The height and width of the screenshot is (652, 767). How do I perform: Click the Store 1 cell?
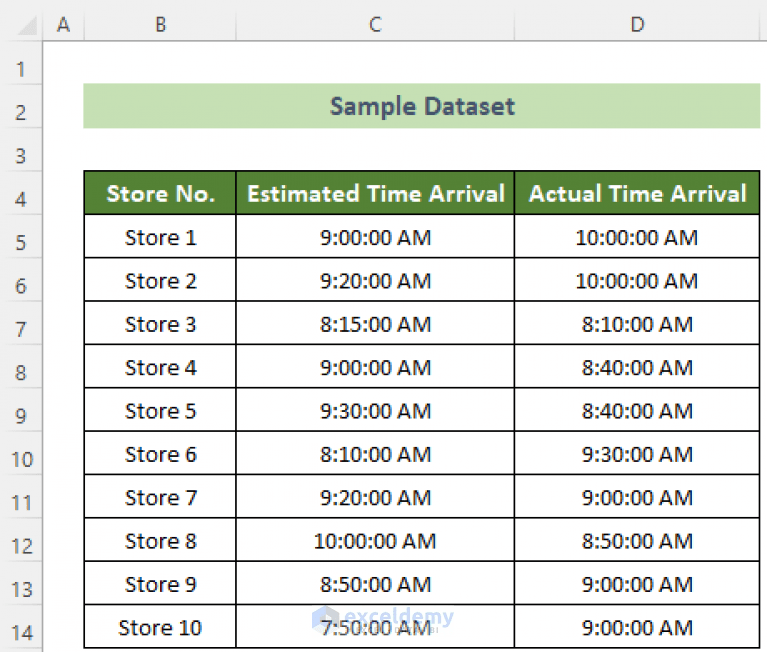160,237
